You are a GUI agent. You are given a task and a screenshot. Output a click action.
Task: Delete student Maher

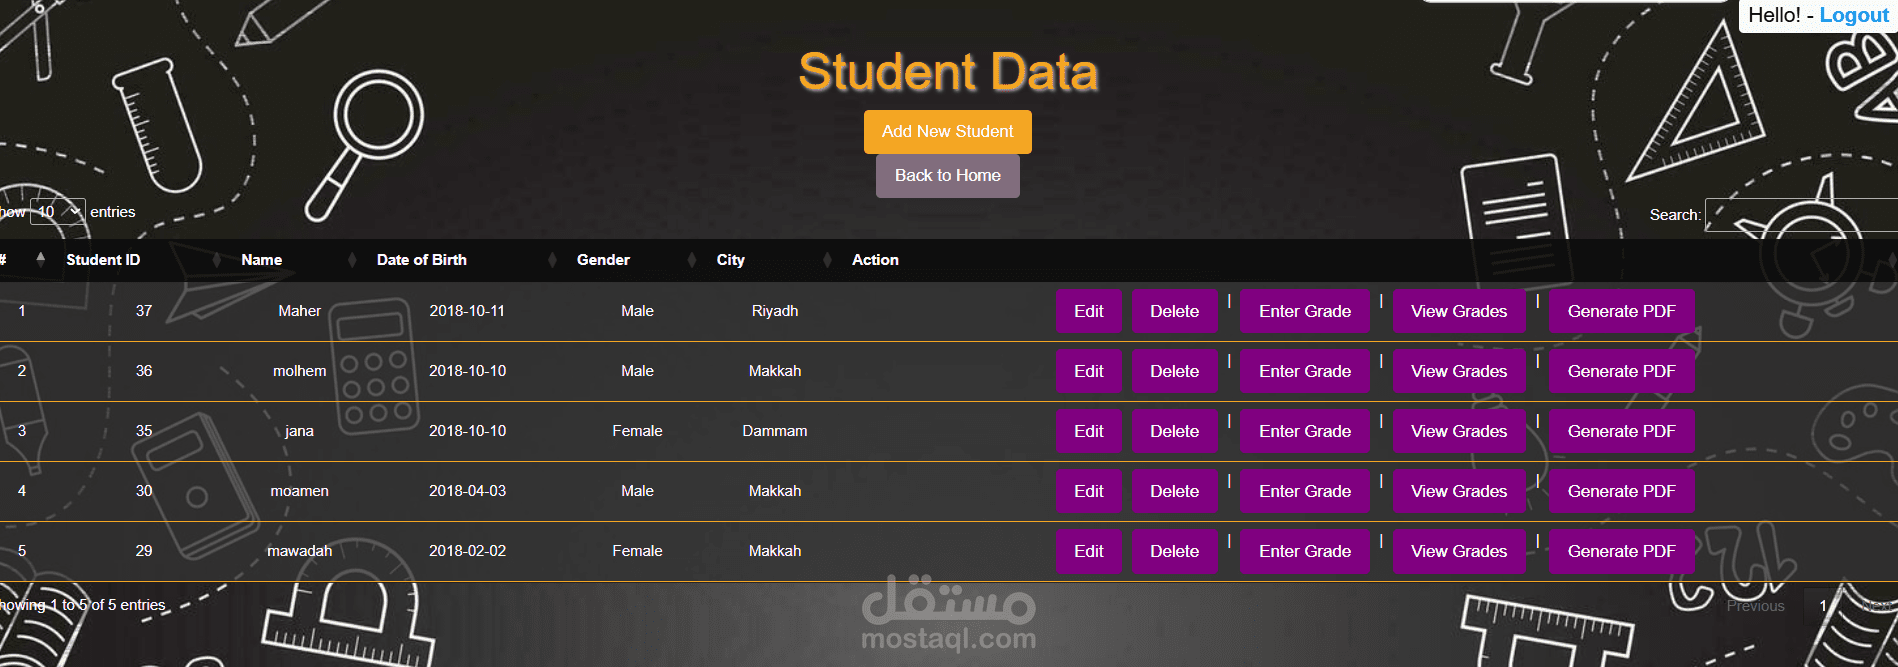[x=1174, y=312]
